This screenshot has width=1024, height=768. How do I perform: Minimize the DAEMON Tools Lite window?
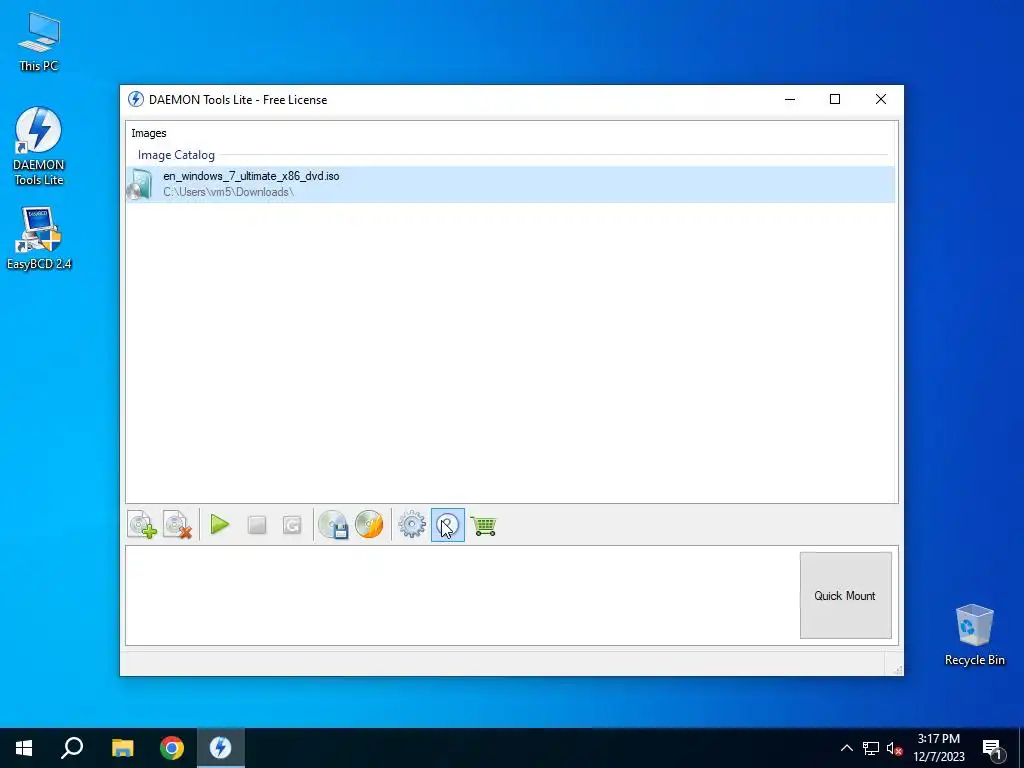click(790, 99)
